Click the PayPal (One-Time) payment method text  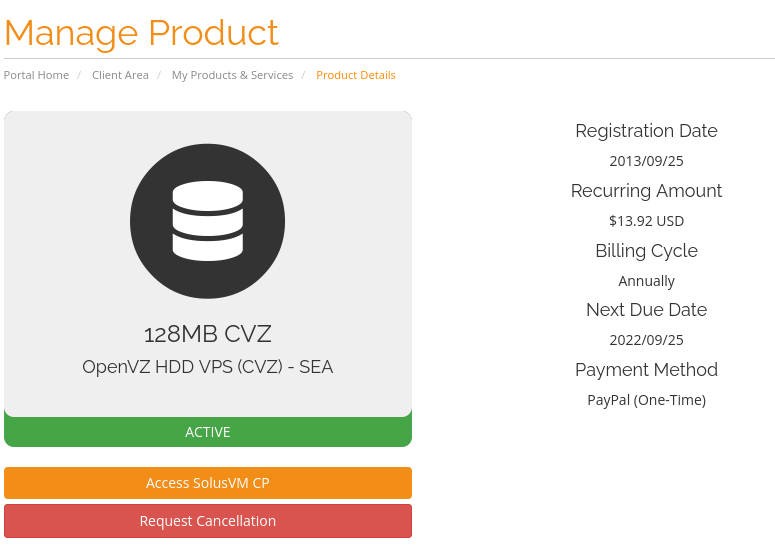(646, 400)
